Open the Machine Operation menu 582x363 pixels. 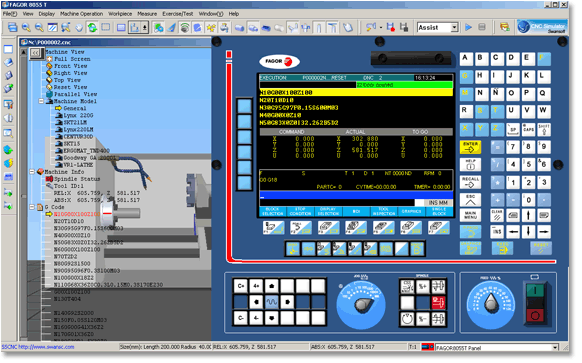point(82,14)
